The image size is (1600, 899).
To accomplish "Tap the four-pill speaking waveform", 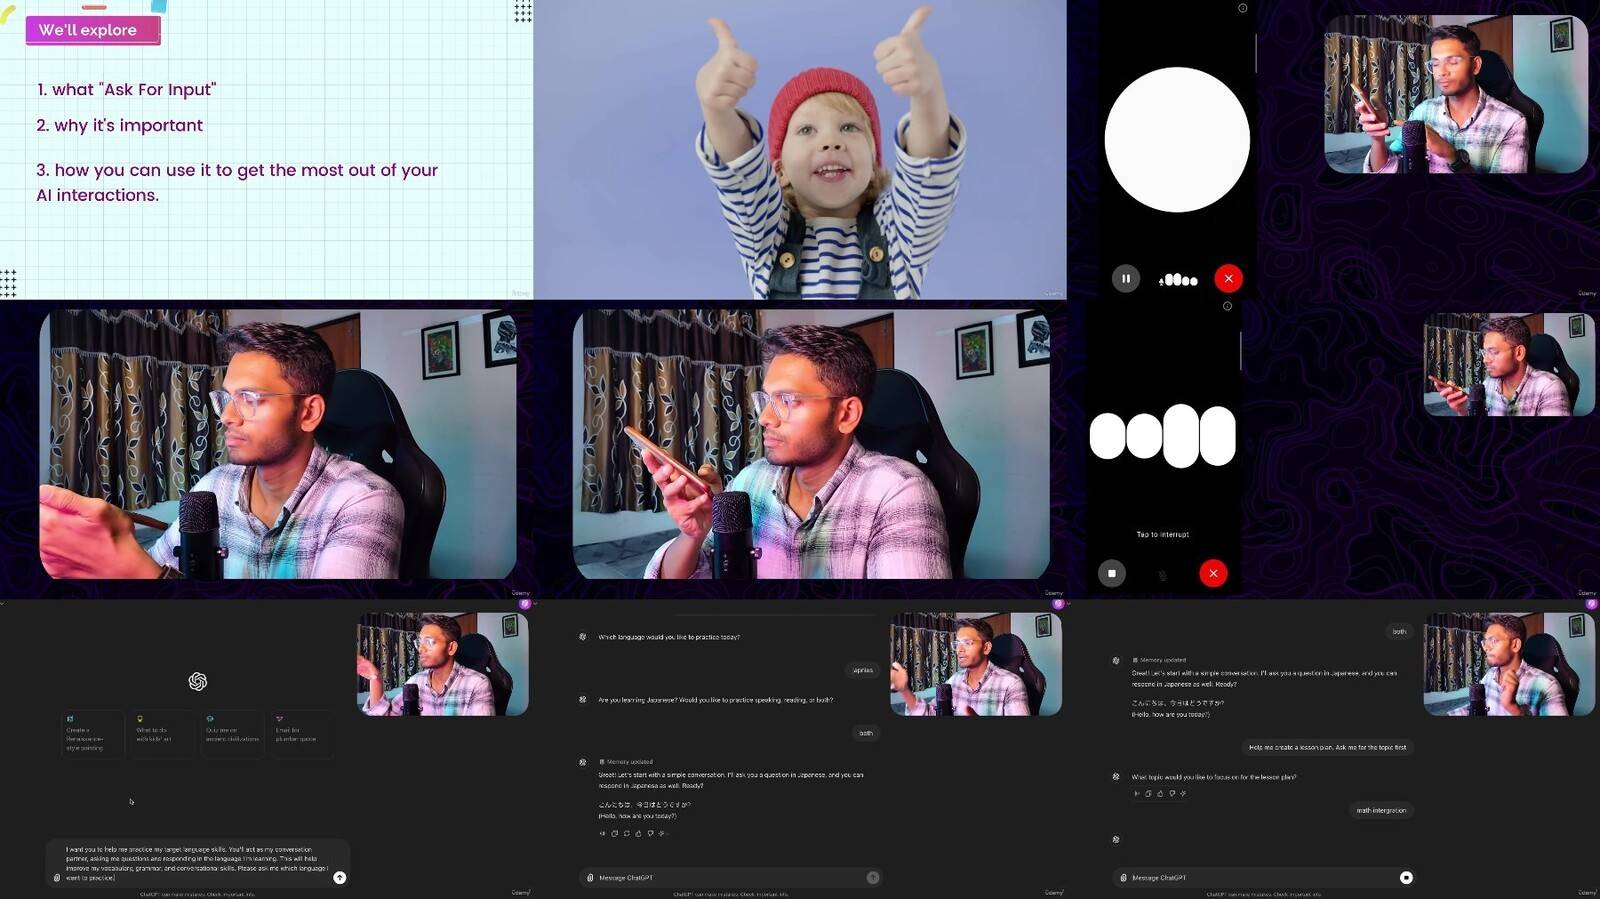I will coord(1162,436).
